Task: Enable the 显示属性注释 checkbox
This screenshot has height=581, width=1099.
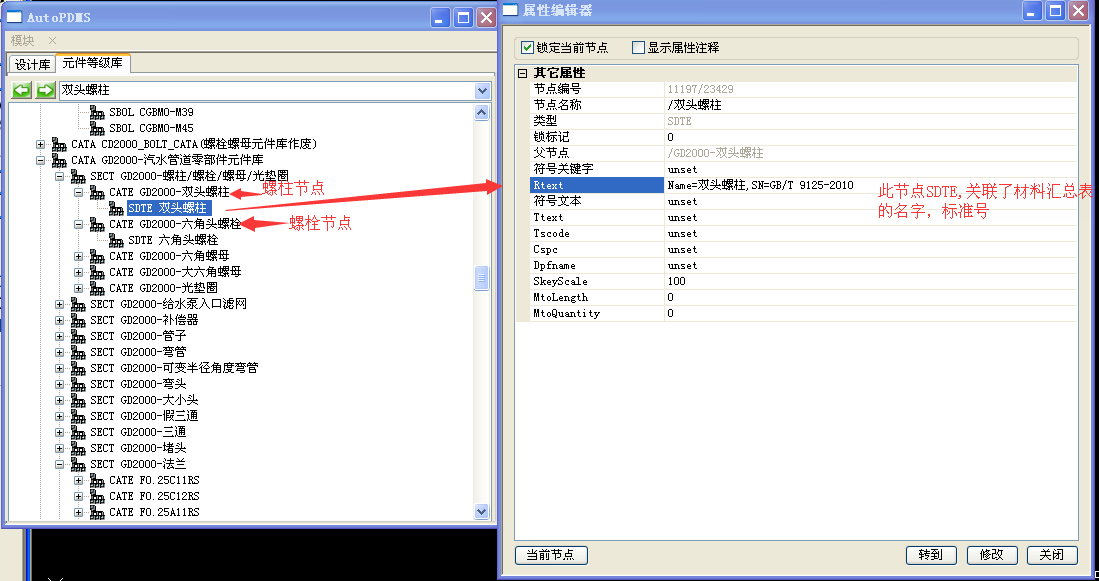Action: coord(639,47)
